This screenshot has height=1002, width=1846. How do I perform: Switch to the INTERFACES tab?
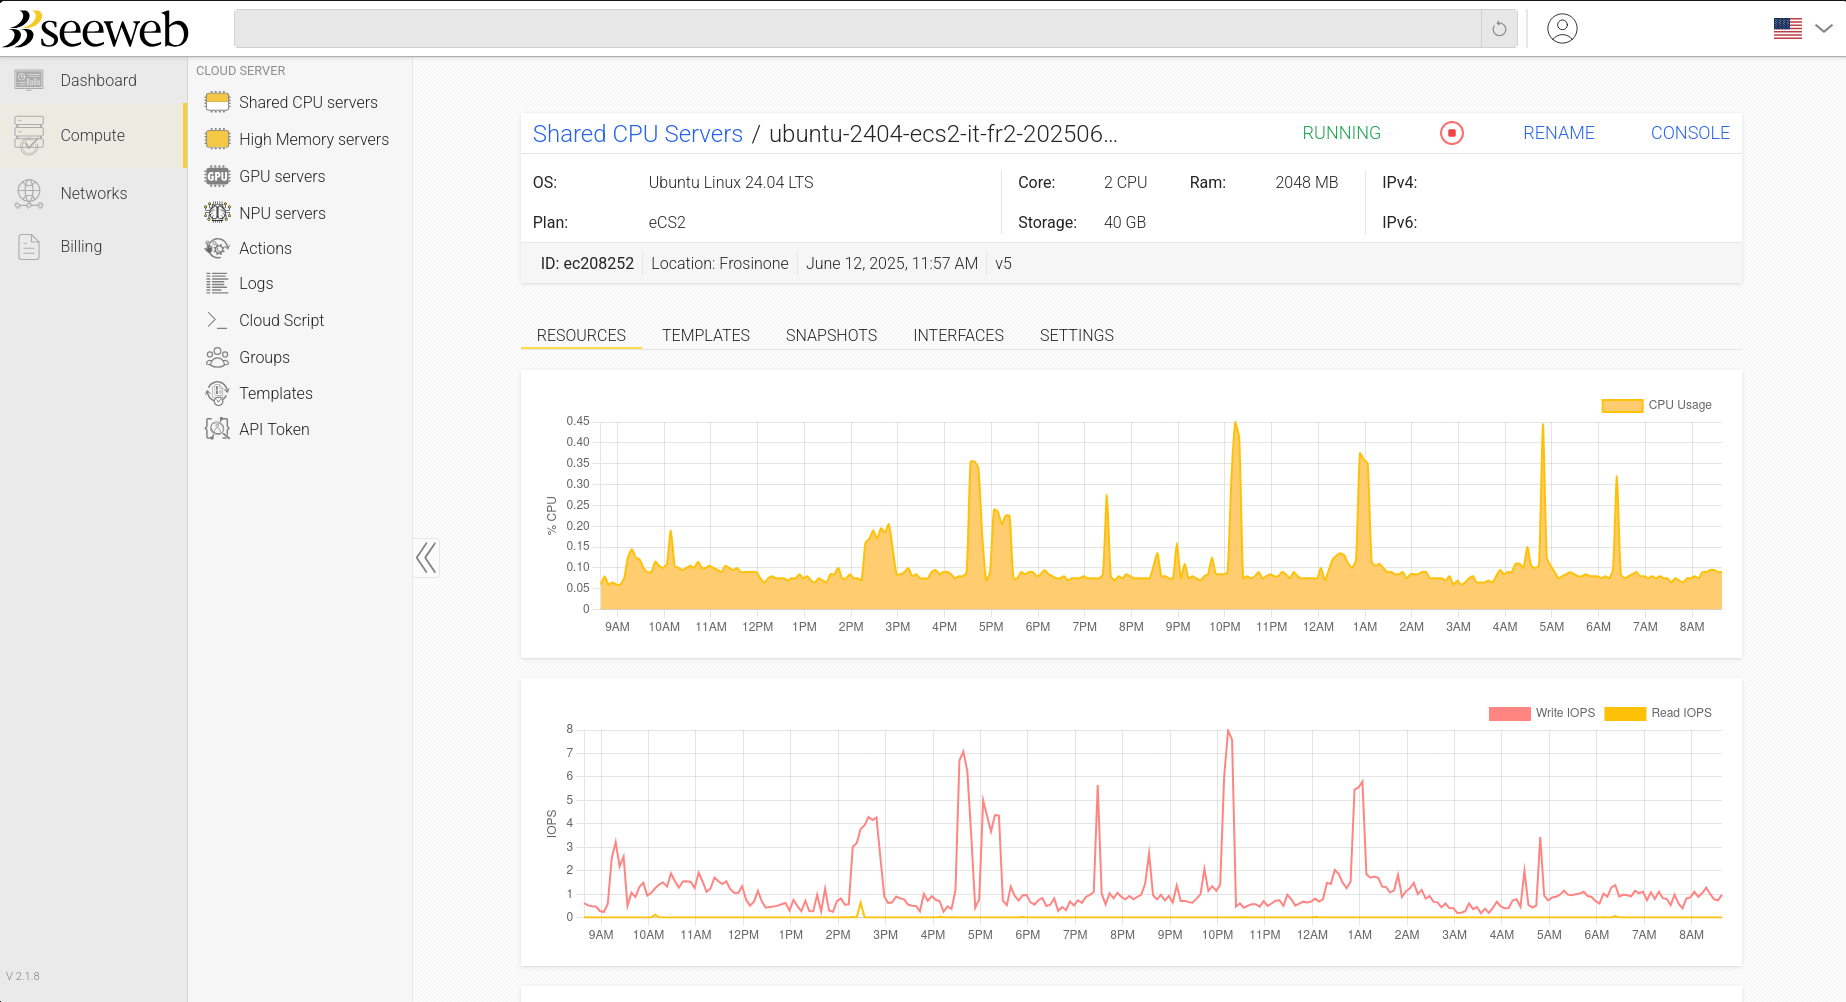958,335
